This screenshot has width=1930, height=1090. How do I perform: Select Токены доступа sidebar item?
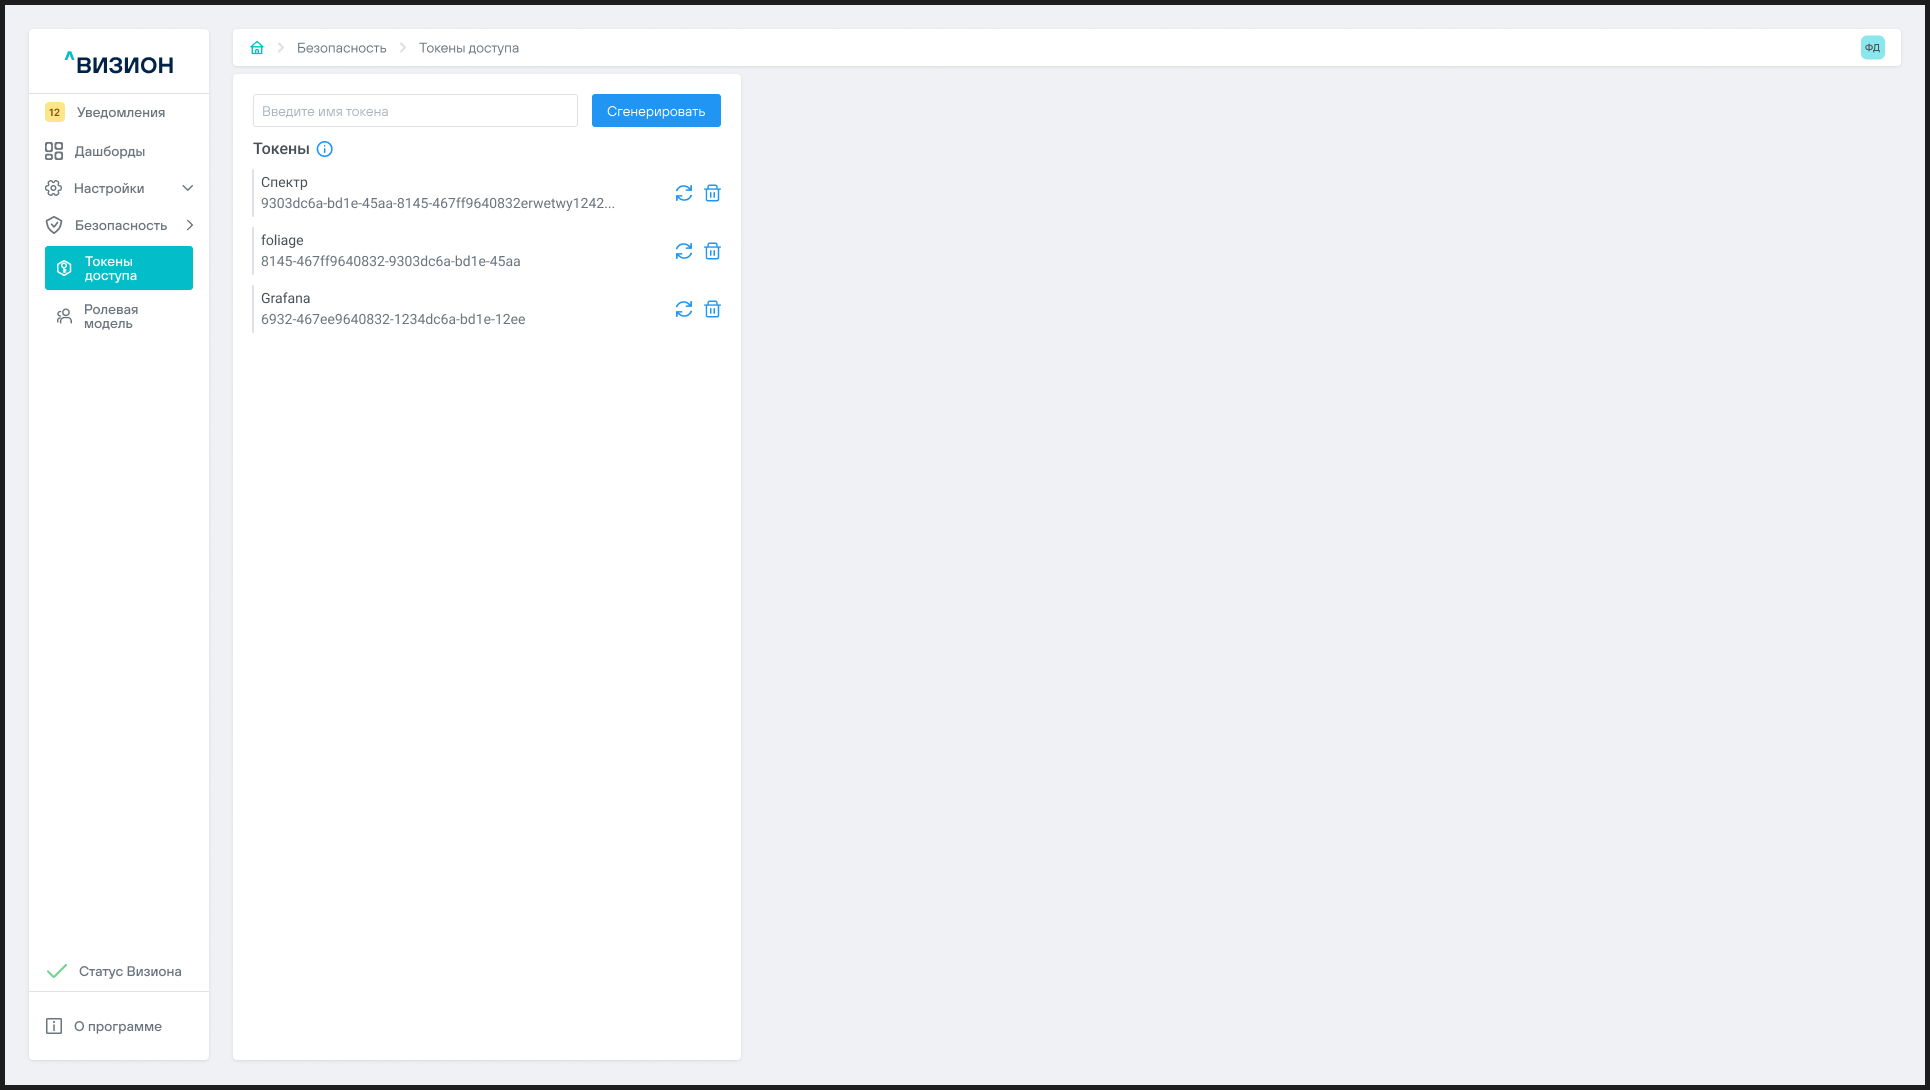point(118,268)
